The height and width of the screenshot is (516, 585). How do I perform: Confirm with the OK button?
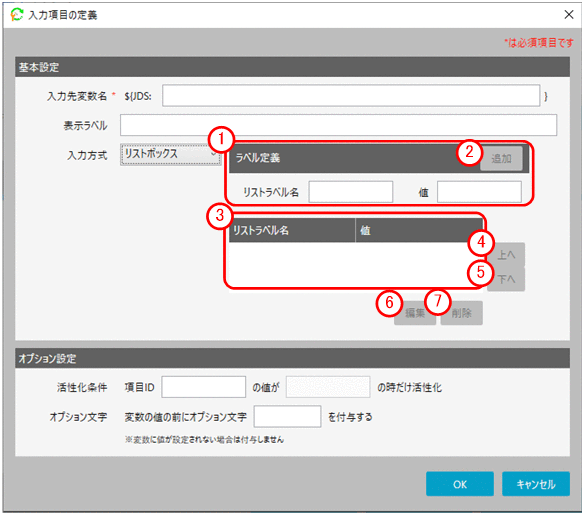tap(460, 484)
